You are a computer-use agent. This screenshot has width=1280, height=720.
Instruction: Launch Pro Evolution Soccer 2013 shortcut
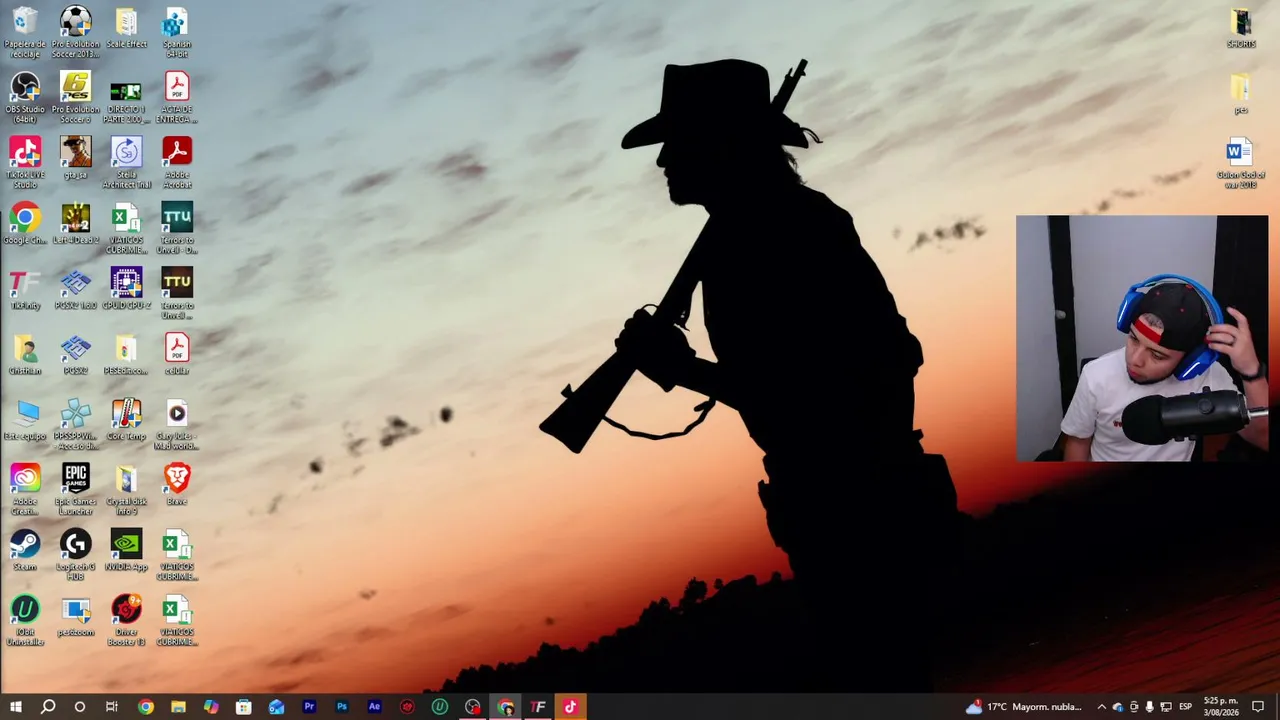click(x=76, y=31)
